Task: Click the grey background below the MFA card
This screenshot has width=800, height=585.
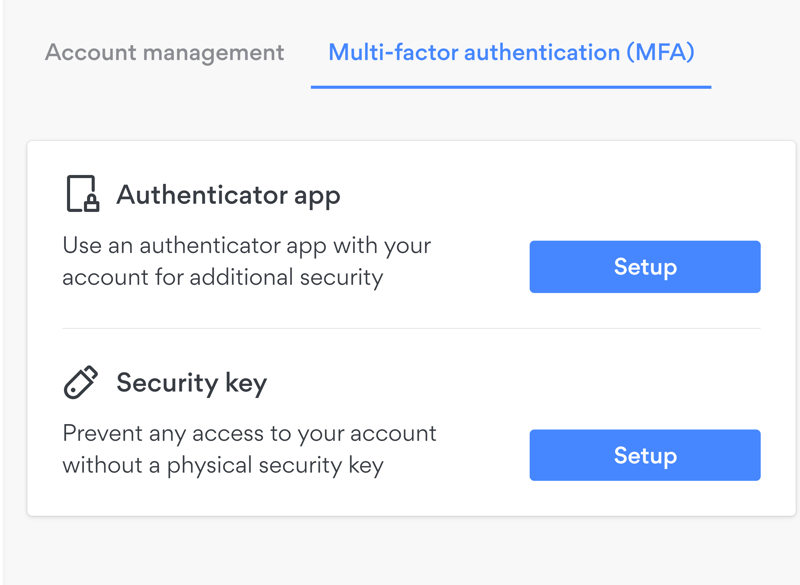Action: tap(400, 552)
